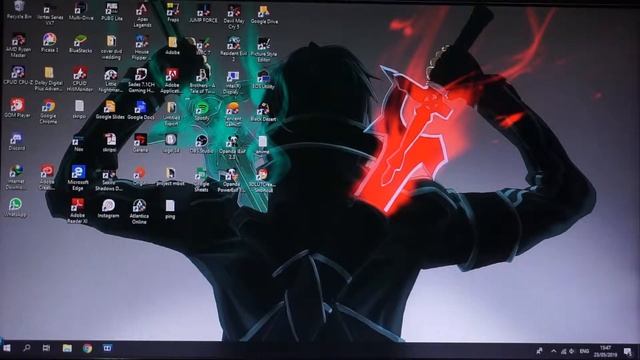
Task: Launch Atlantica Online shortcut
Action: [139, 212]
